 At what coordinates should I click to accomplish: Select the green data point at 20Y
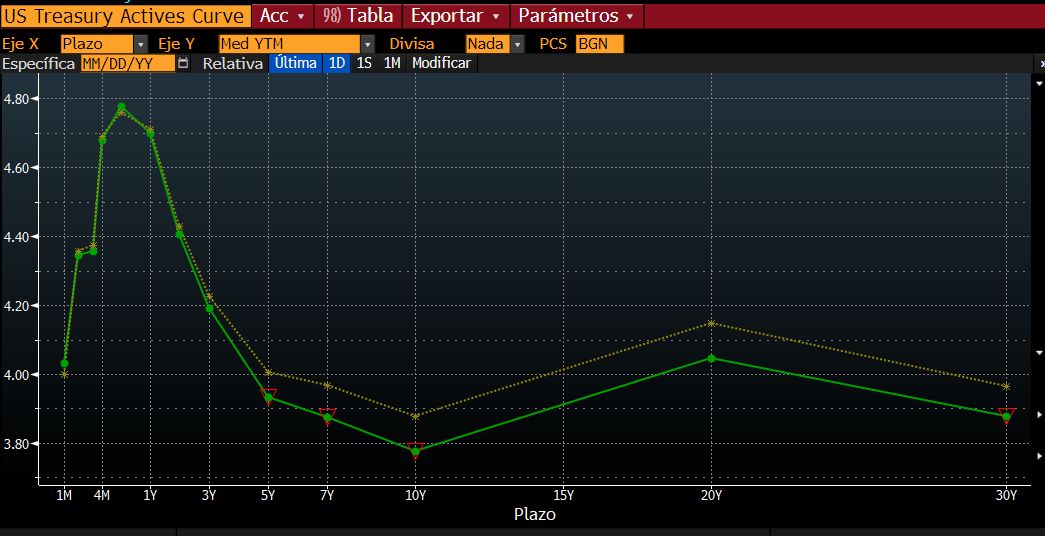pos(711,359)
